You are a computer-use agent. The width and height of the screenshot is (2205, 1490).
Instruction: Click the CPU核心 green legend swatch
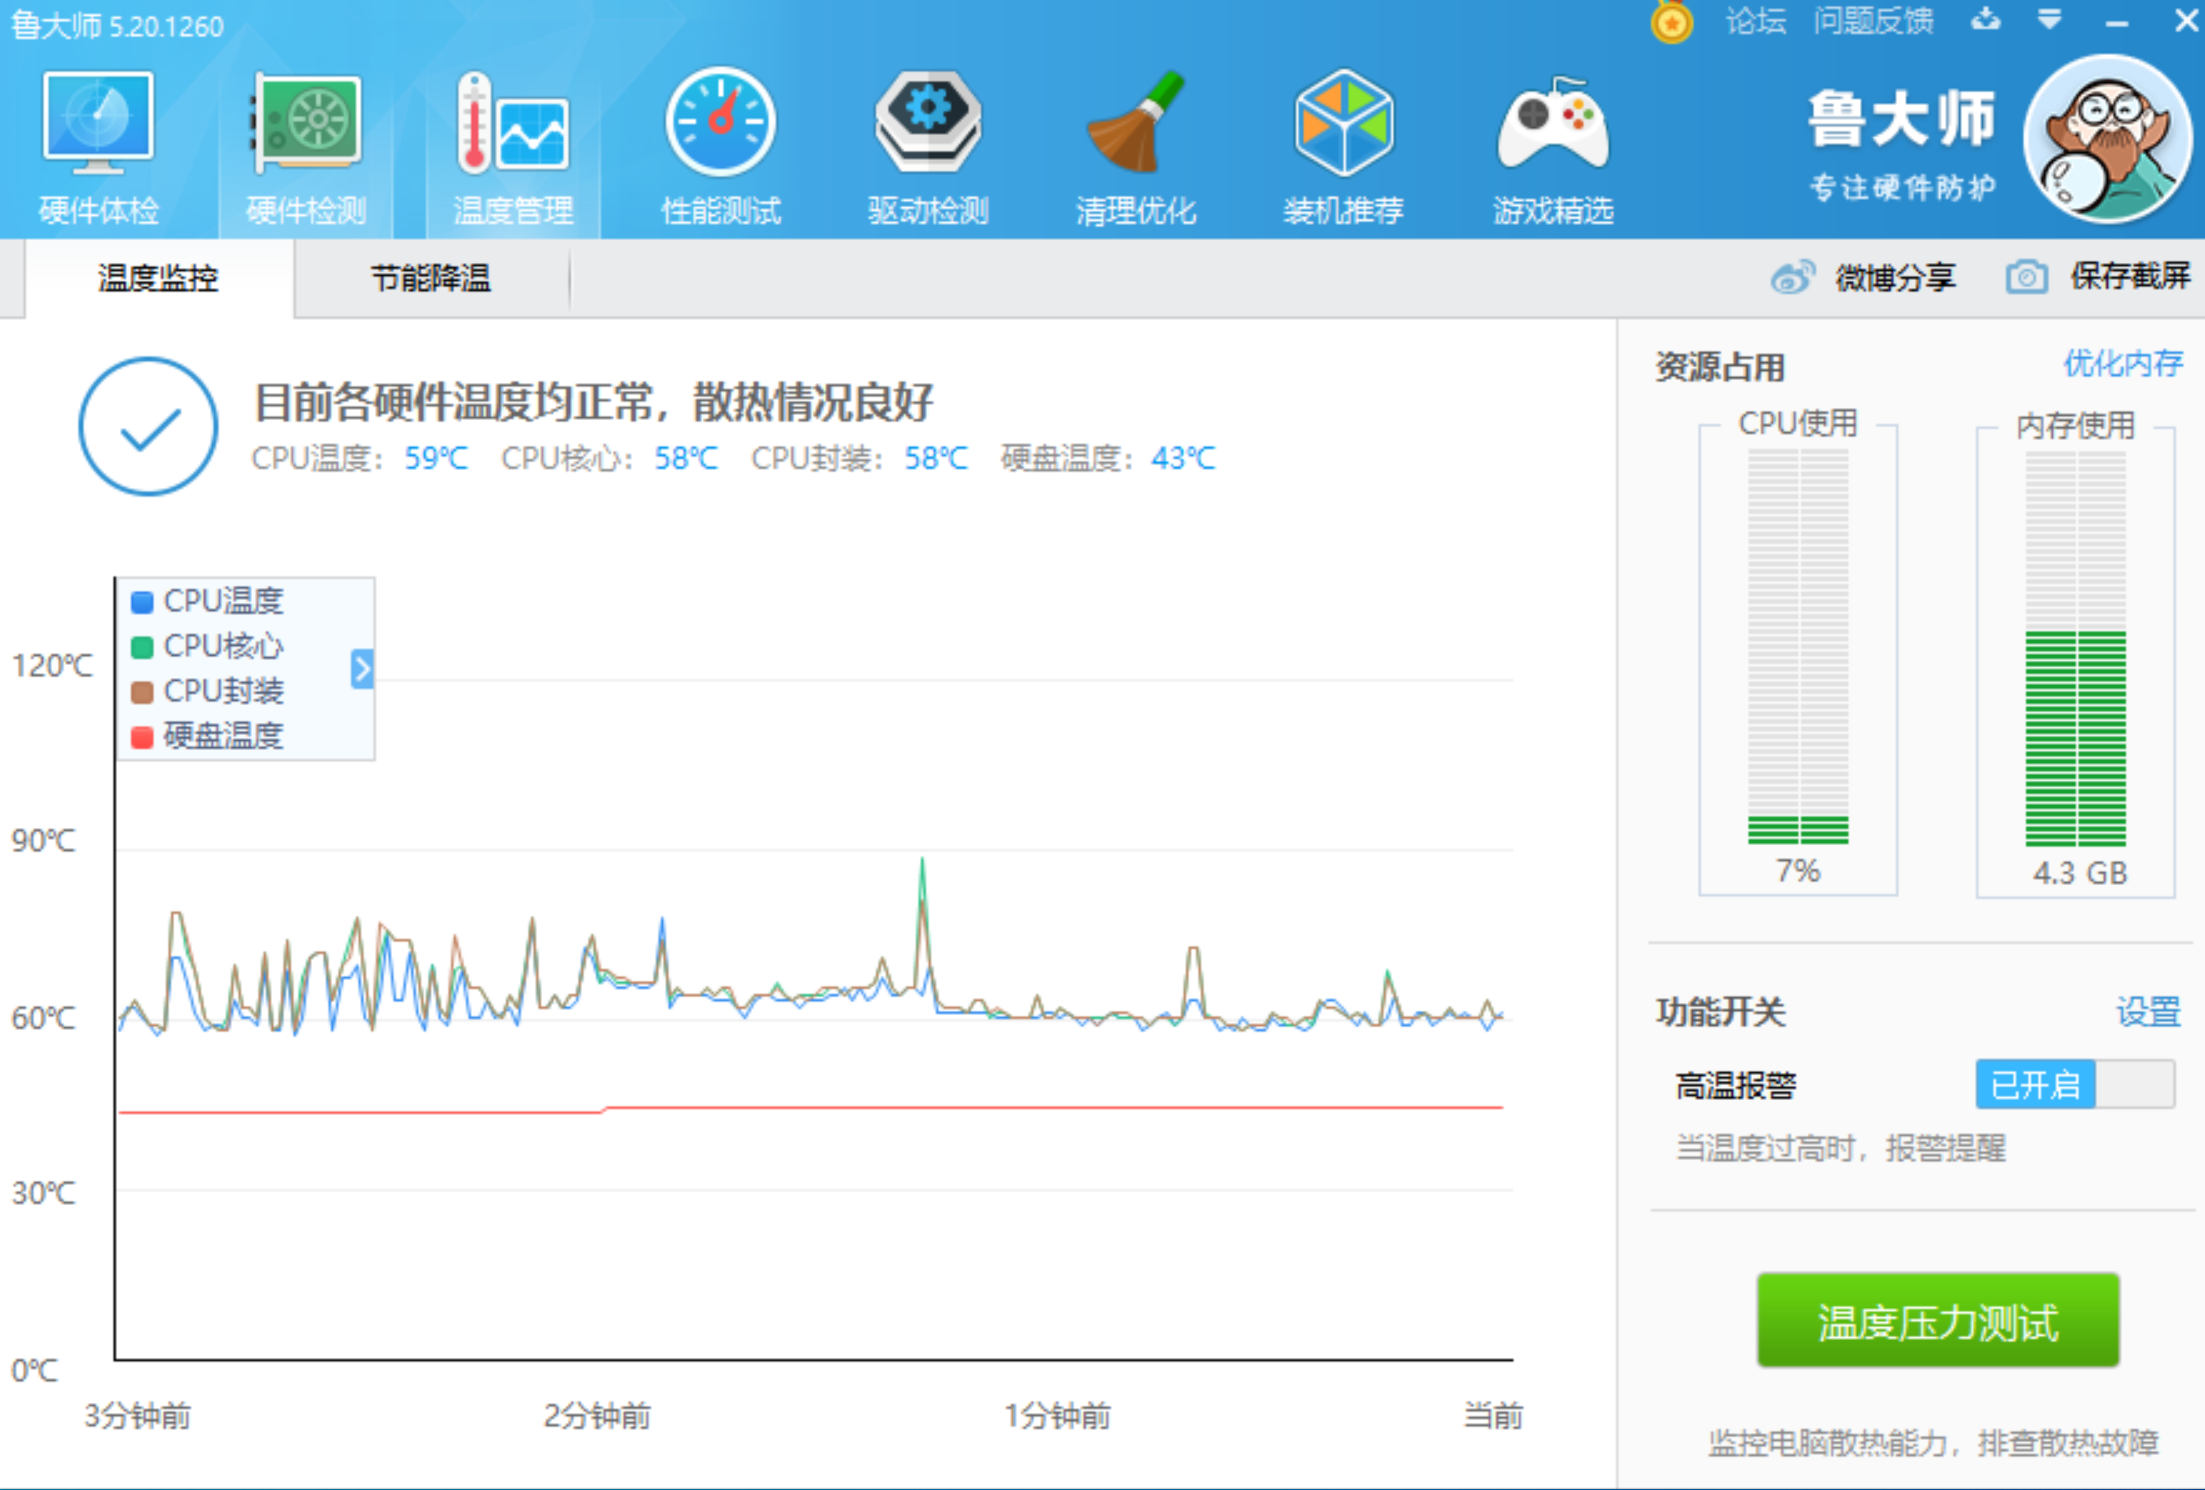click(142, 647)
